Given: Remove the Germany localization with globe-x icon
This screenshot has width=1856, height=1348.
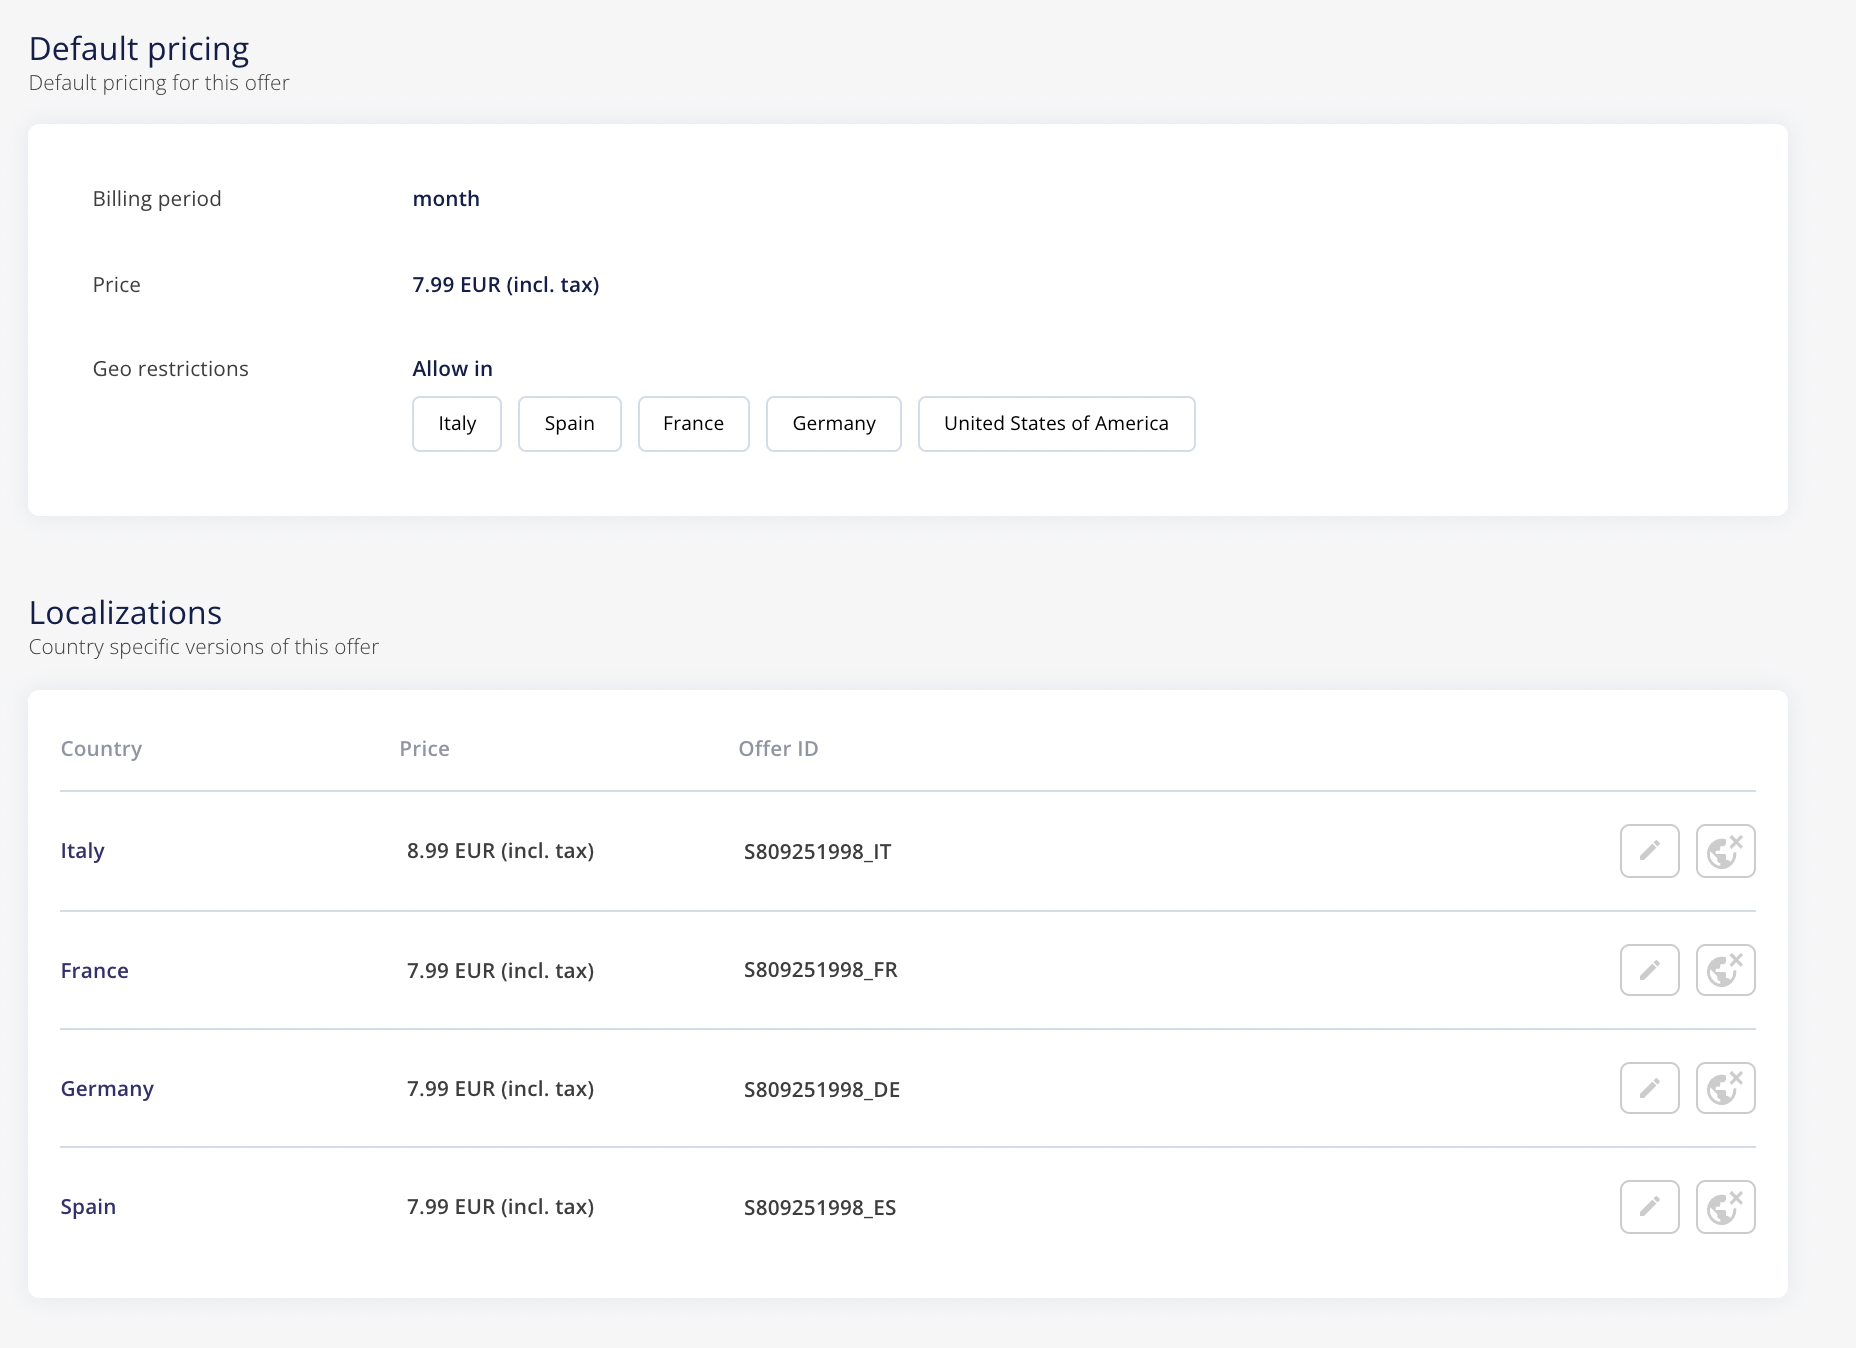Looking at the screenshot, I should 1725,1088.
